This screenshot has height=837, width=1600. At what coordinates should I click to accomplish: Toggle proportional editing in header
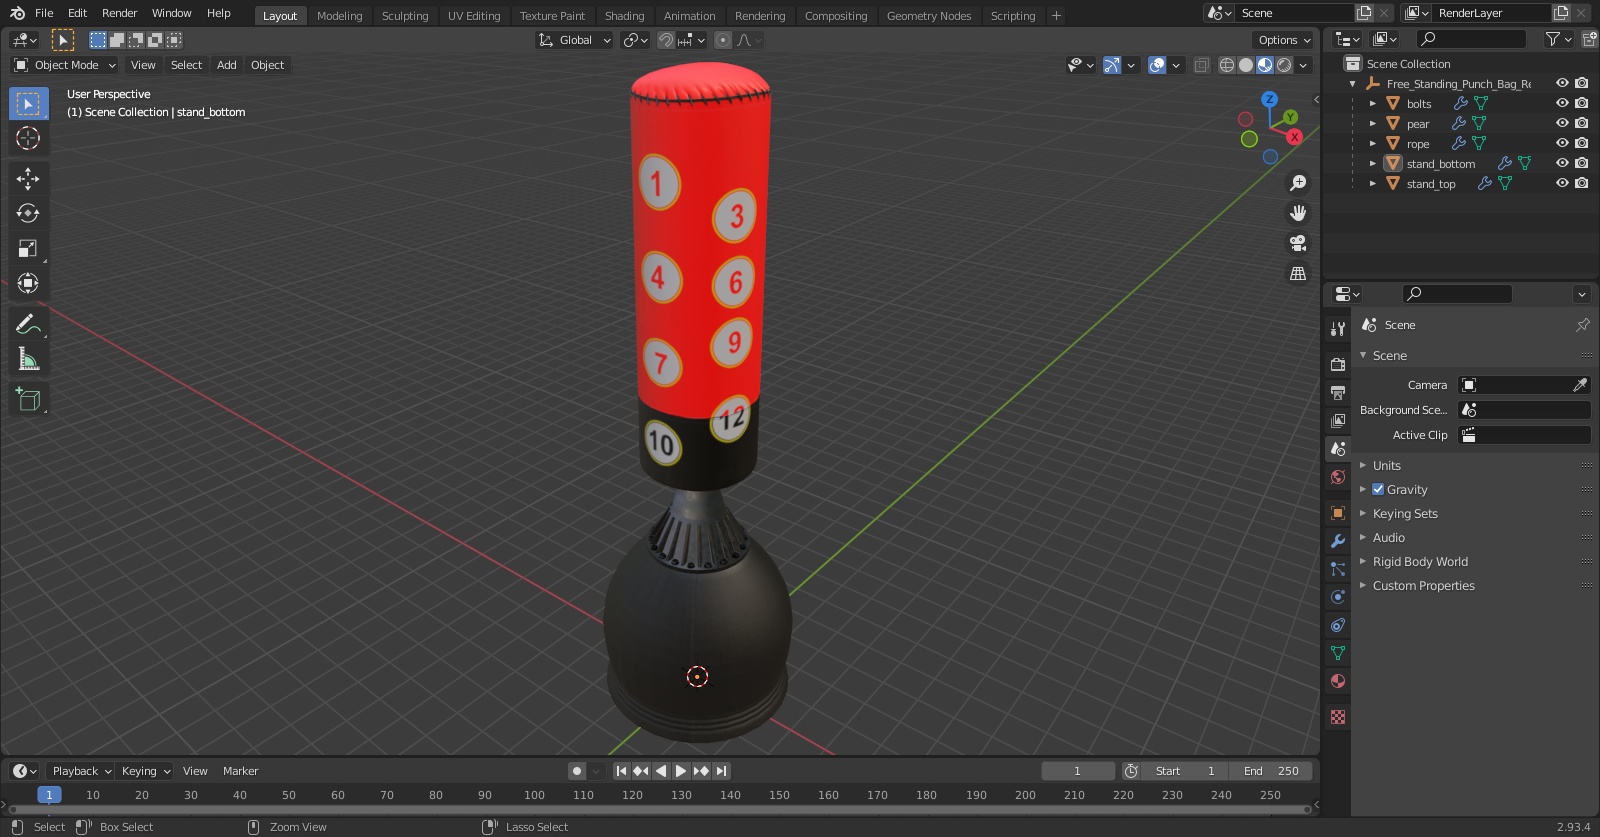[x=723, y=40]
